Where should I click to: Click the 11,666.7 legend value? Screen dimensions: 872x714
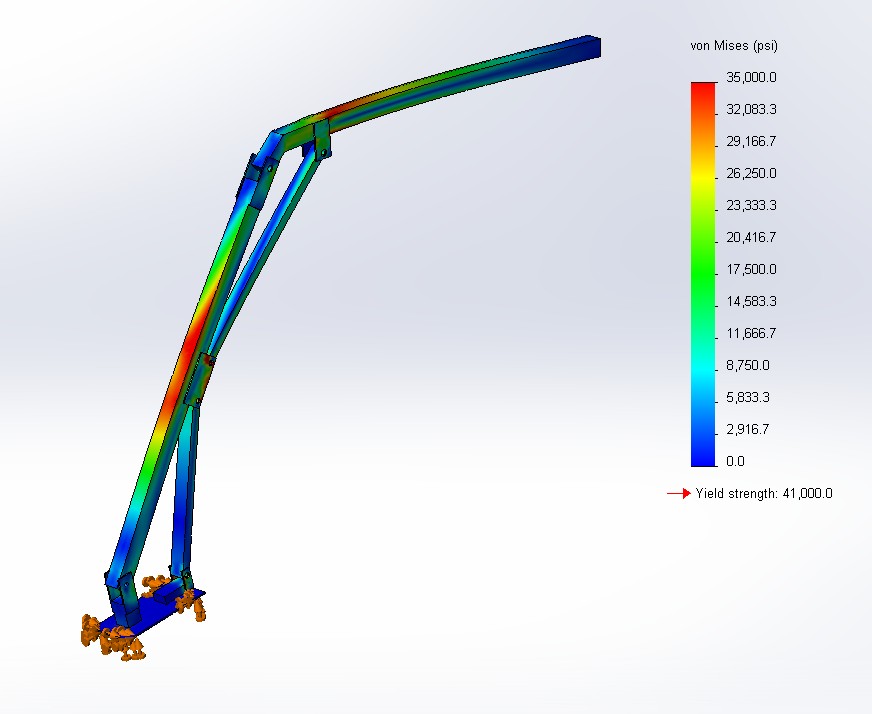coord(751,333)
